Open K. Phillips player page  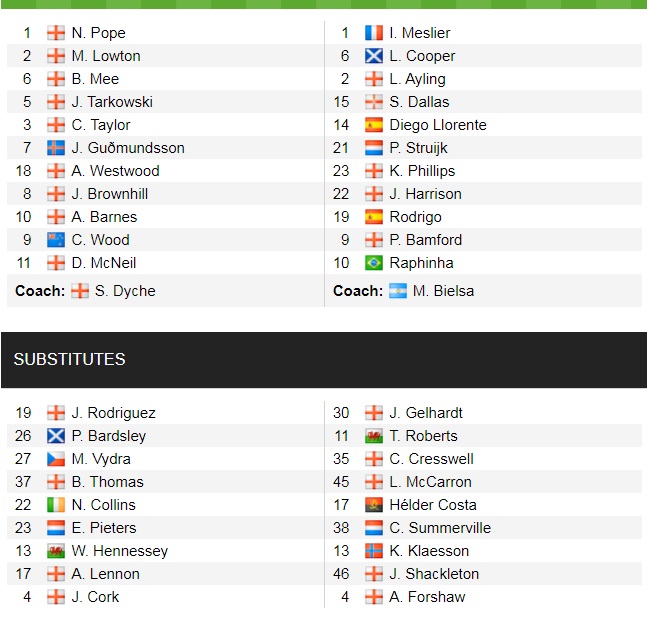422,171
